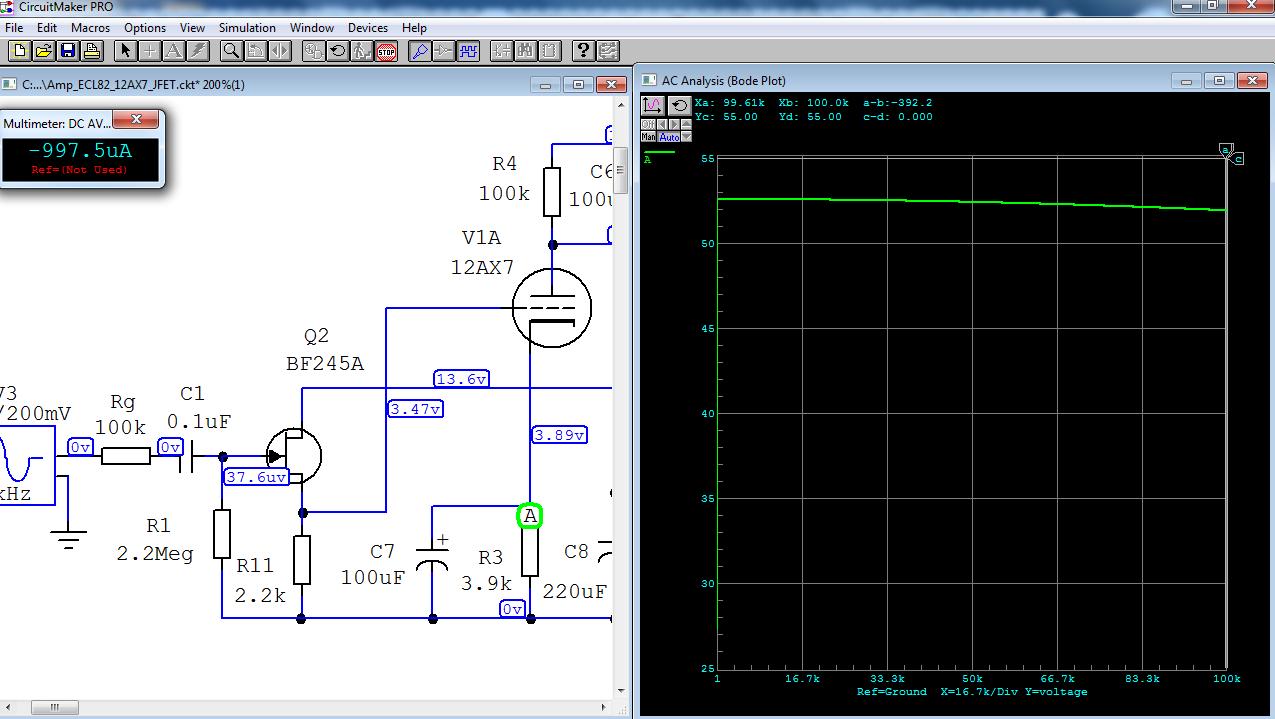Image resolution: width=1275 pixels, height=719 pixels.
Task: Toggle the Waveforms display icon
Action: (x=468, y=50)
